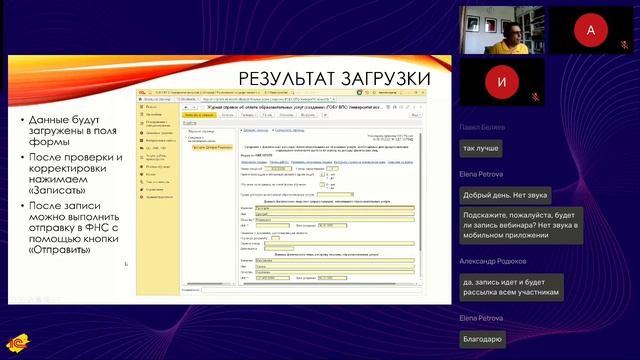640x360 pixels.
Task: Open the 'Проверка' dropdown in 1C toolbar
Action: point(248,115)
